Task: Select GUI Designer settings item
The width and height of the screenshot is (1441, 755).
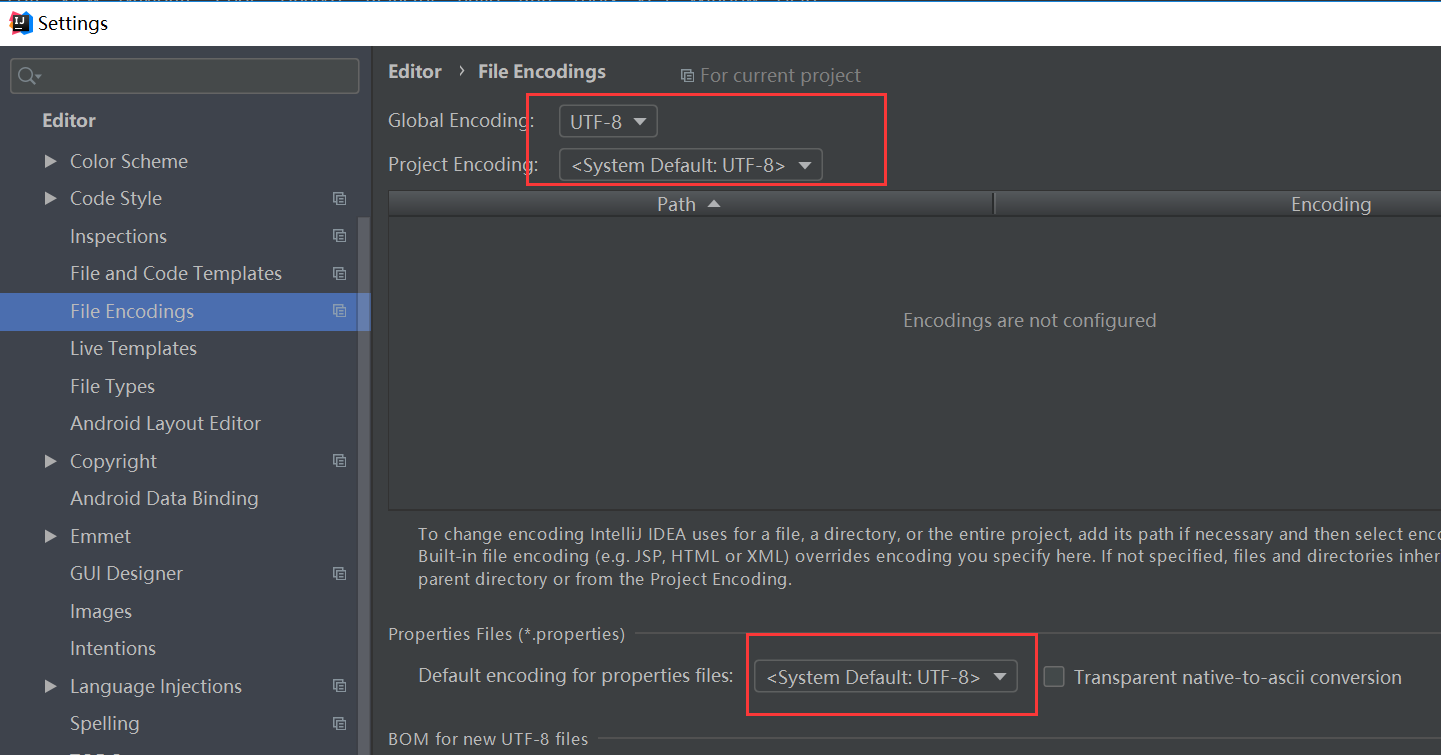Action: (x=126, y=574)
